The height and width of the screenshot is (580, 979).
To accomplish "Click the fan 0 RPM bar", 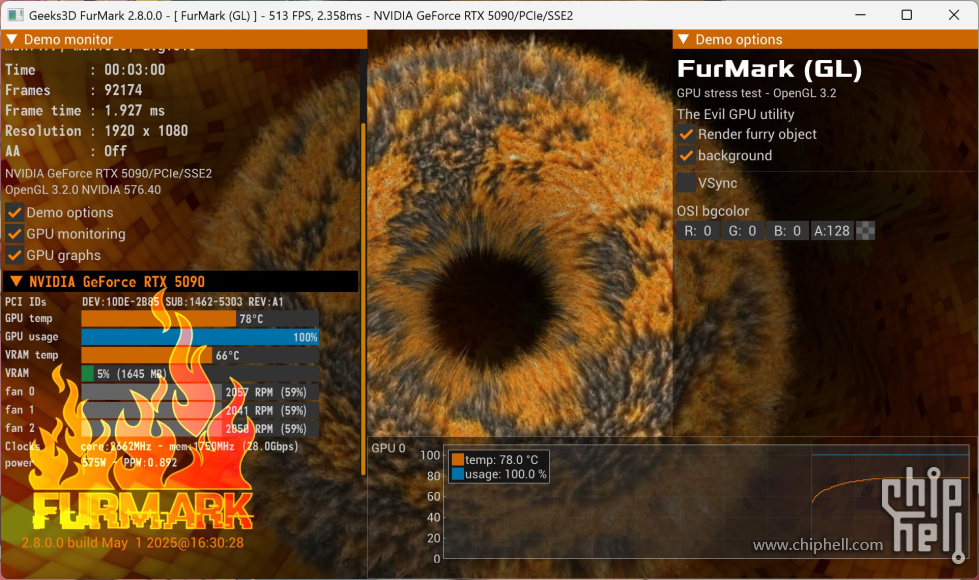I will (x=200, y=392).
